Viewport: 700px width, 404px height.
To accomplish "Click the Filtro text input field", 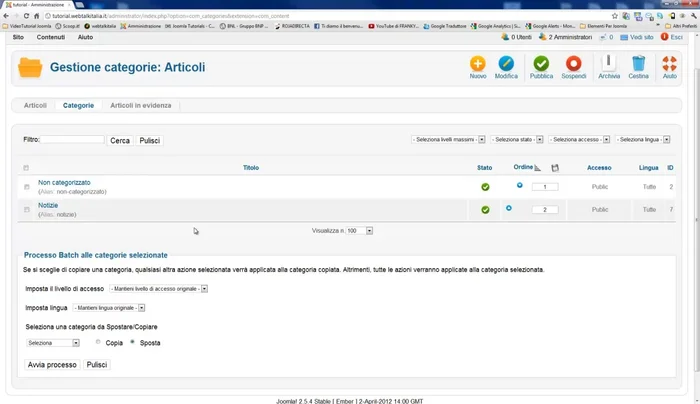I will 72,140.
